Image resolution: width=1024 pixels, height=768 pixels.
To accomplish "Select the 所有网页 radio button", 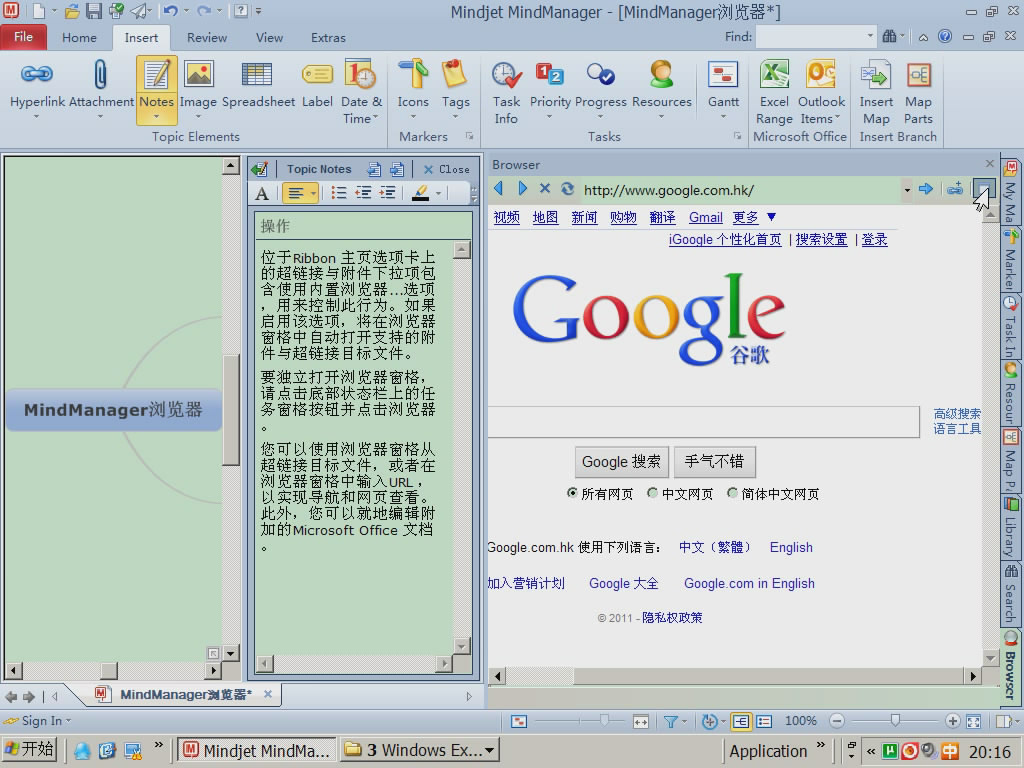I will [572, 493].
